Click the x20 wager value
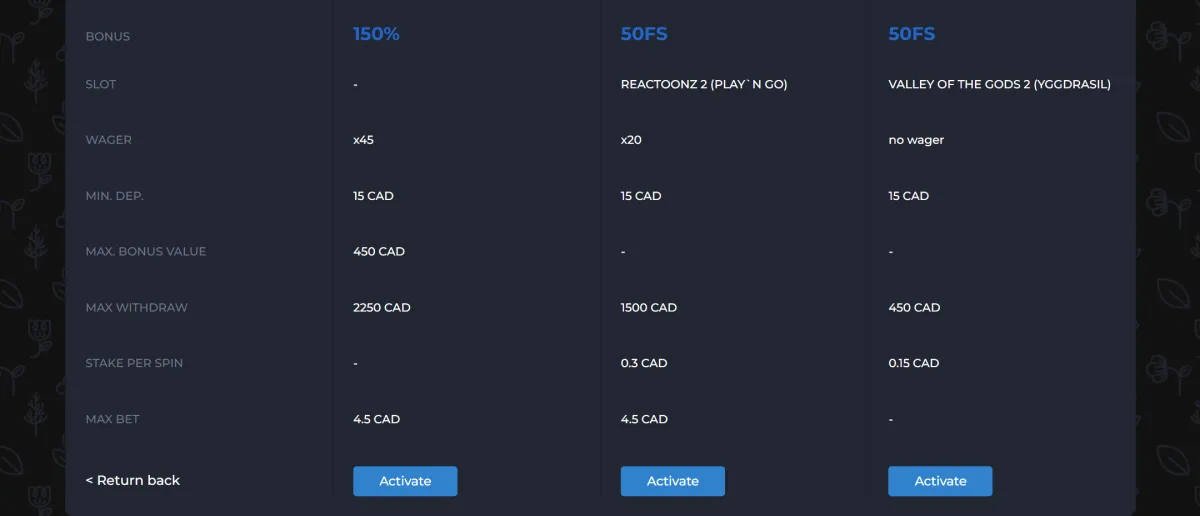Screen dimensions: 1200x516 pos(631,140)
